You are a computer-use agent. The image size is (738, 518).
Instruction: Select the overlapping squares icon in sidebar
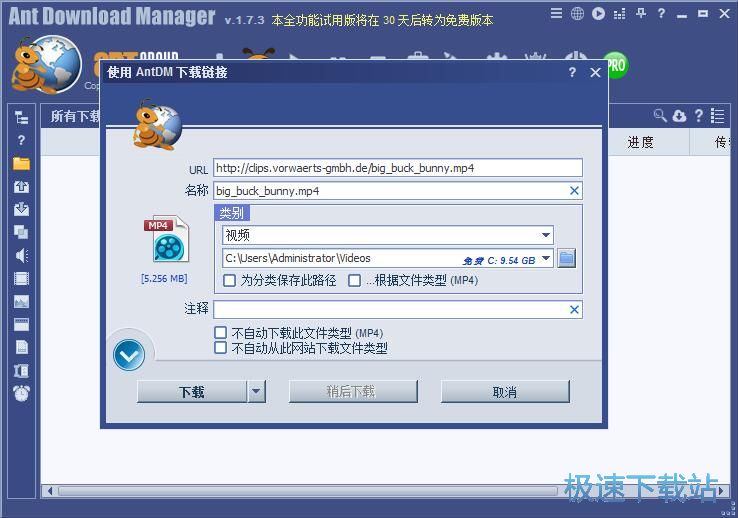(x=21, y=232)
